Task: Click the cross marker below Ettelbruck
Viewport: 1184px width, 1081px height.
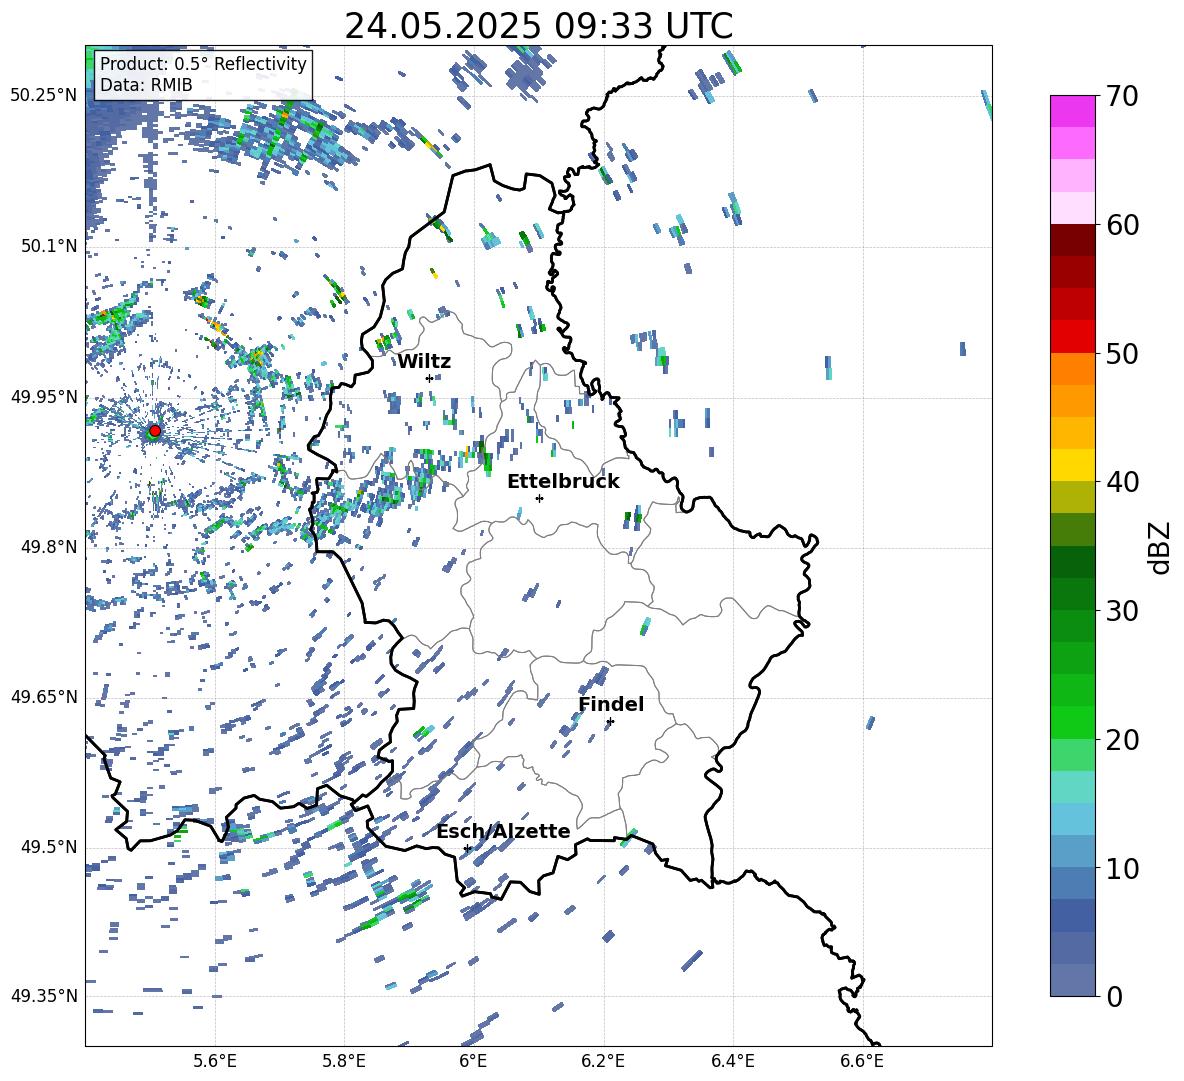Action: (x=539, y=498)
